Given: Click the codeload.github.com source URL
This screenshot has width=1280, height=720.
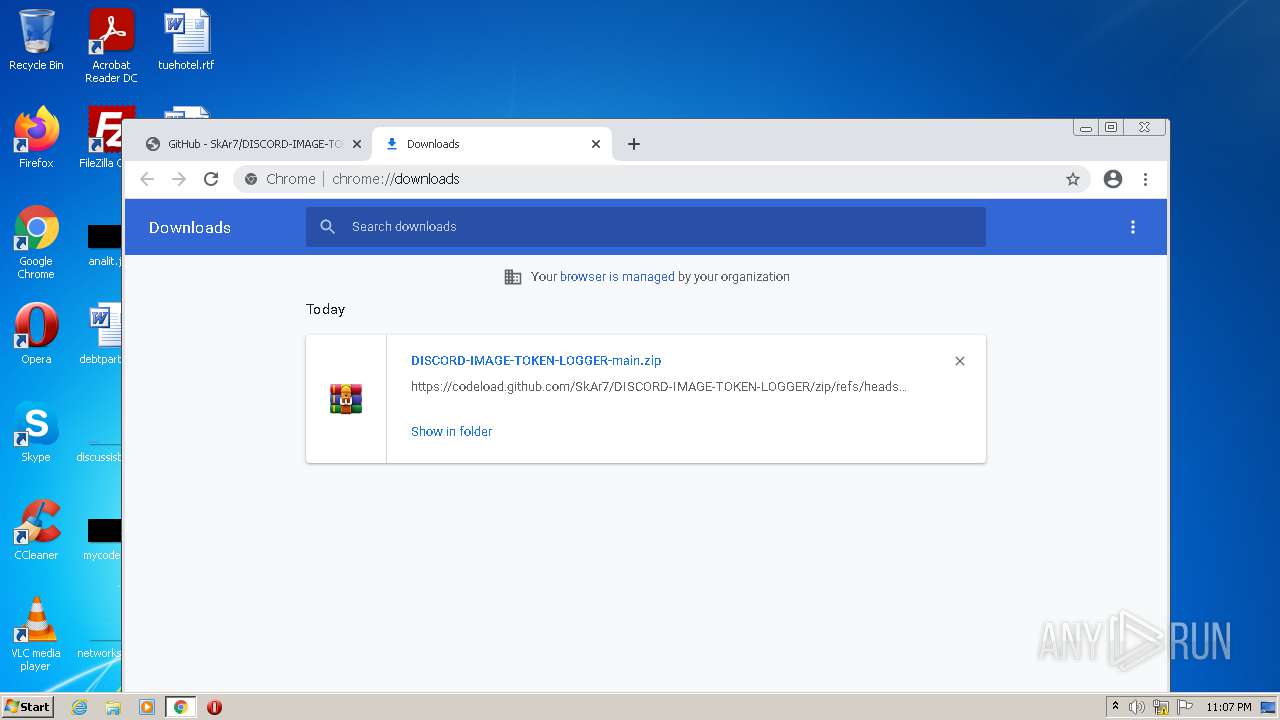Looking at the screenshot, I should click(659, 387).
